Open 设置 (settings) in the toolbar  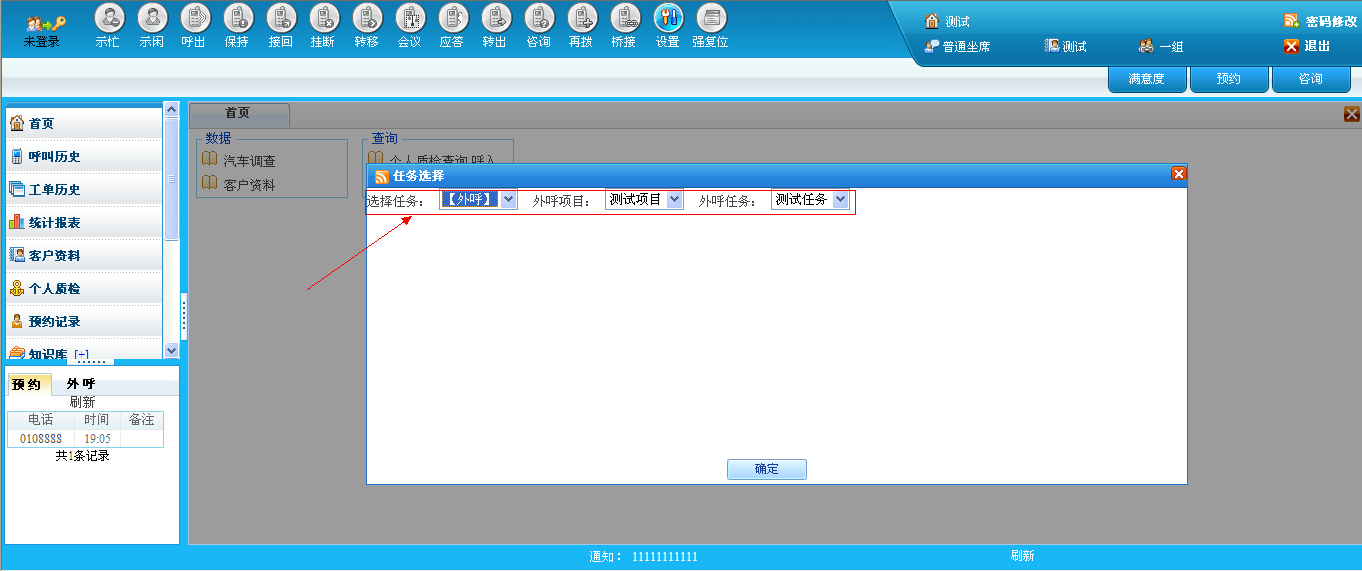tap(667, 18)
